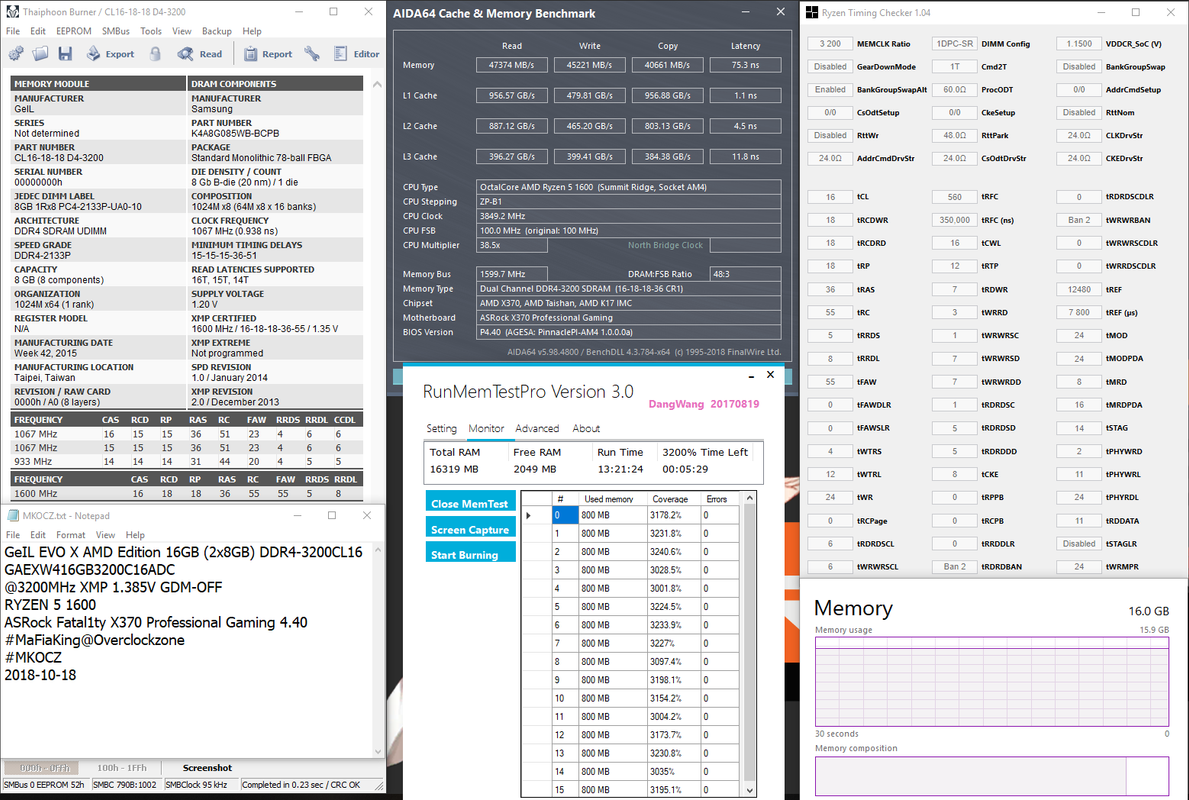Switch to Monitor tab in RunMemTestPro
This screenshot has height=800, width=1189.
pyautogui.click(x=486, y=428)
